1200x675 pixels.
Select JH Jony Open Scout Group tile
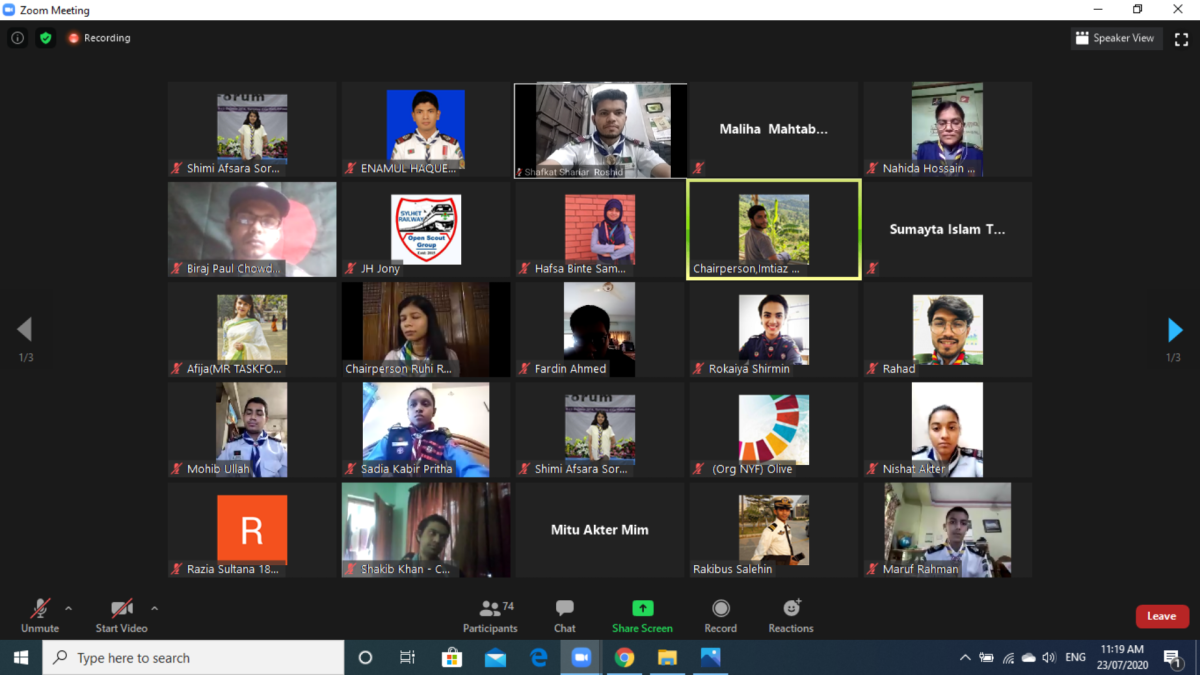[426, 229]
